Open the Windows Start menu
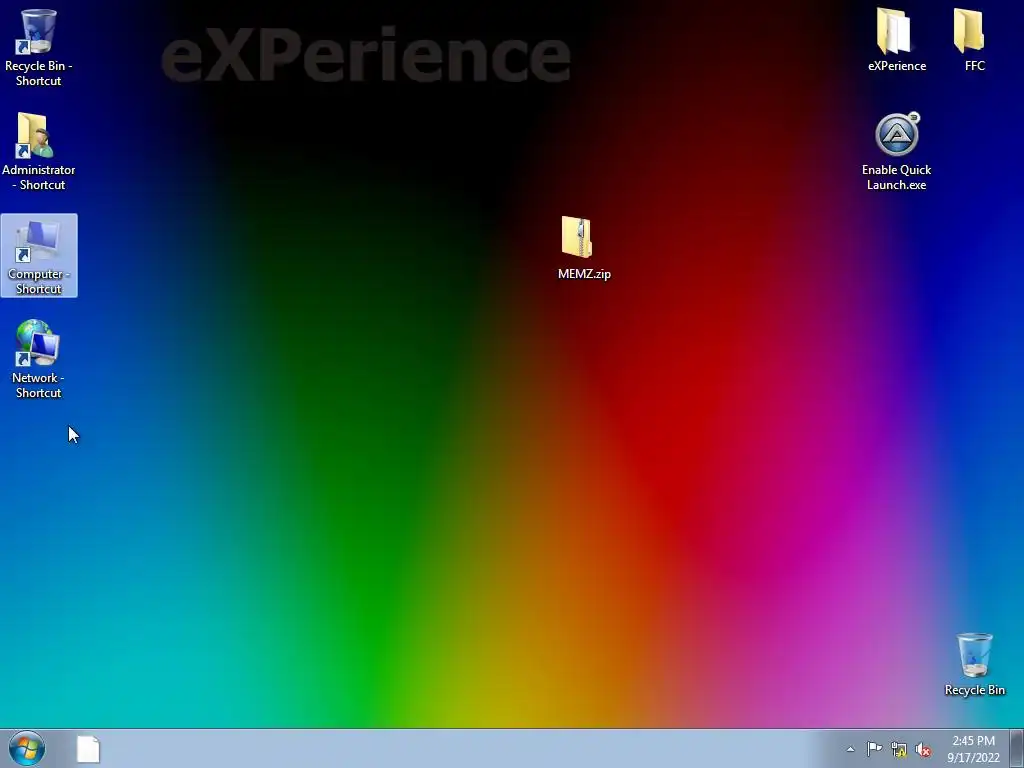This screenshot has width=1024, height=768. pyautogui.click(x=27, y=748)
